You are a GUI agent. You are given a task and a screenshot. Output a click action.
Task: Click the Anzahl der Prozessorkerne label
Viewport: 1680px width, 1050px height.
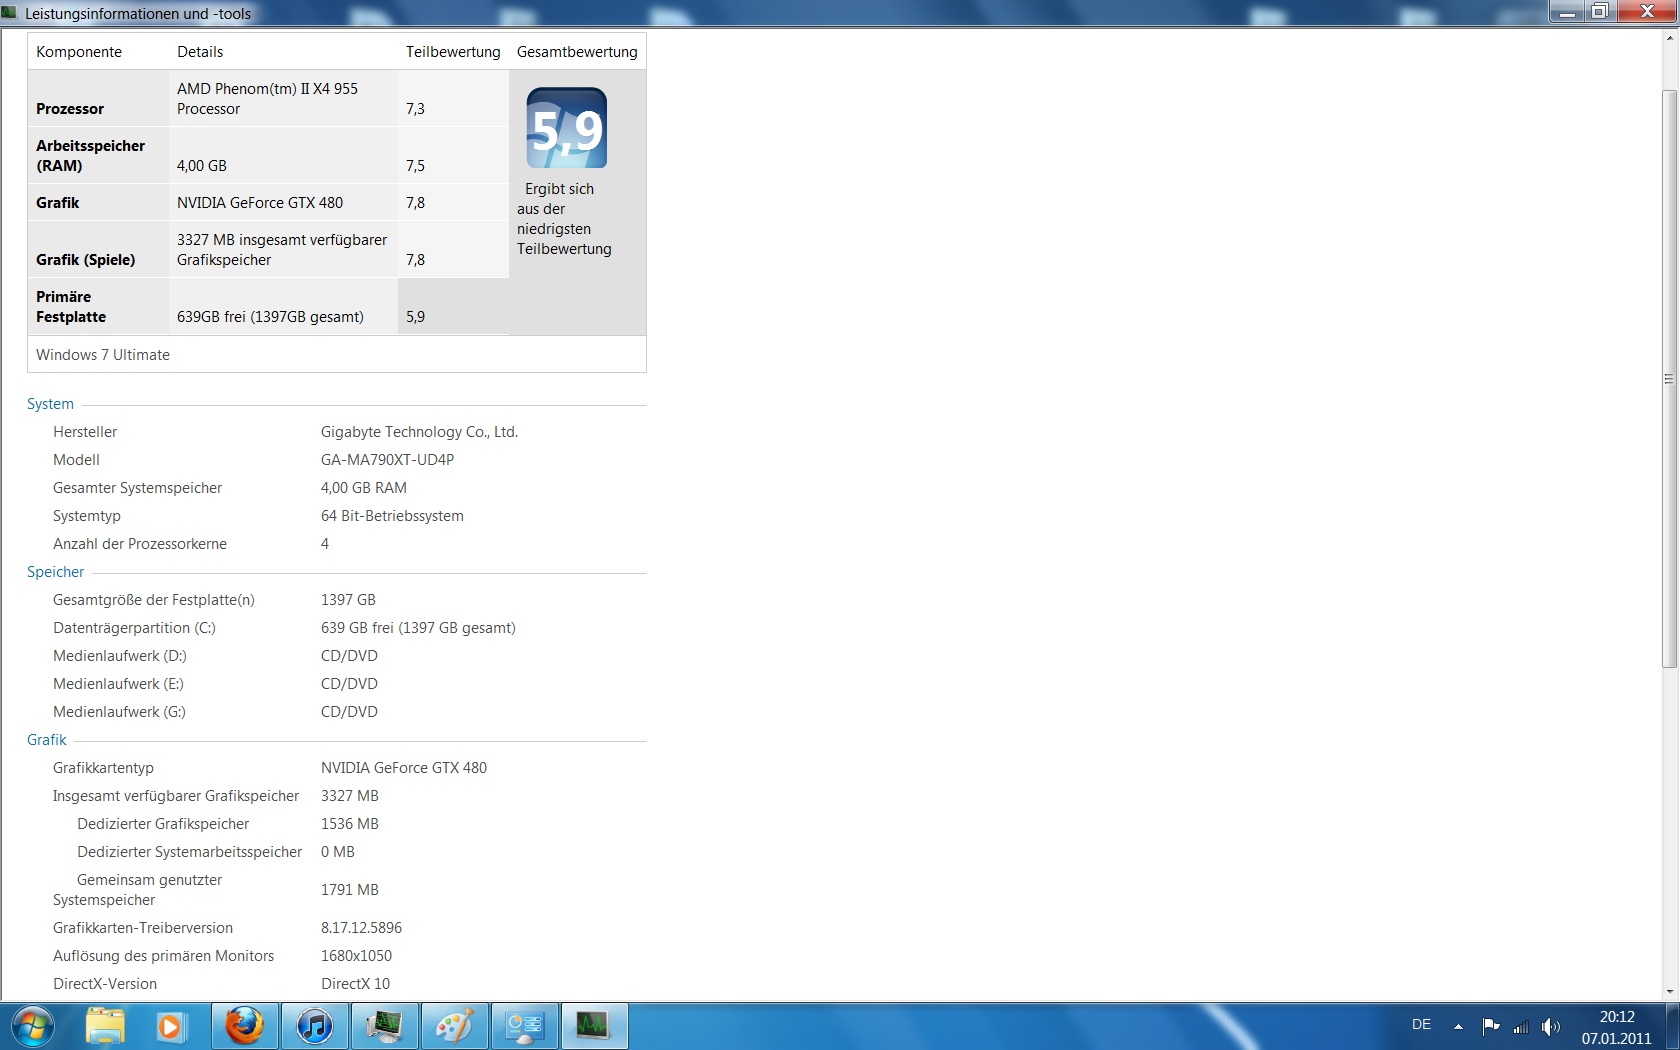tap(140, 544)
